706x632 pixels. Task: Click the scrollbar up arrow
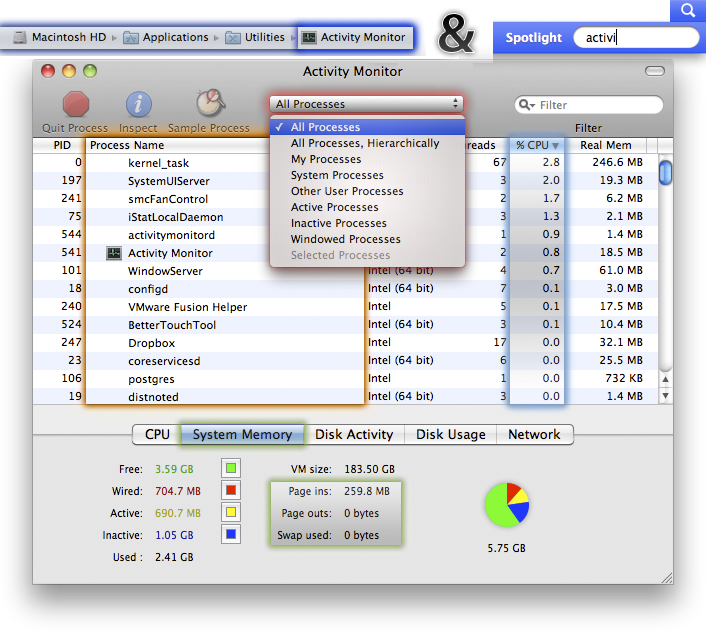tap(665, 379)
